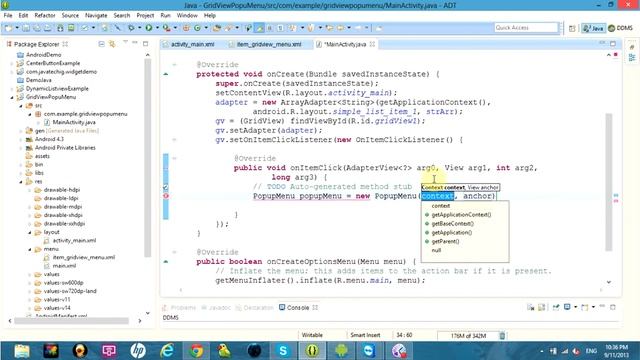Open the File menu
This screenshot has width=640, height=360.
click(x=8, y=16)
